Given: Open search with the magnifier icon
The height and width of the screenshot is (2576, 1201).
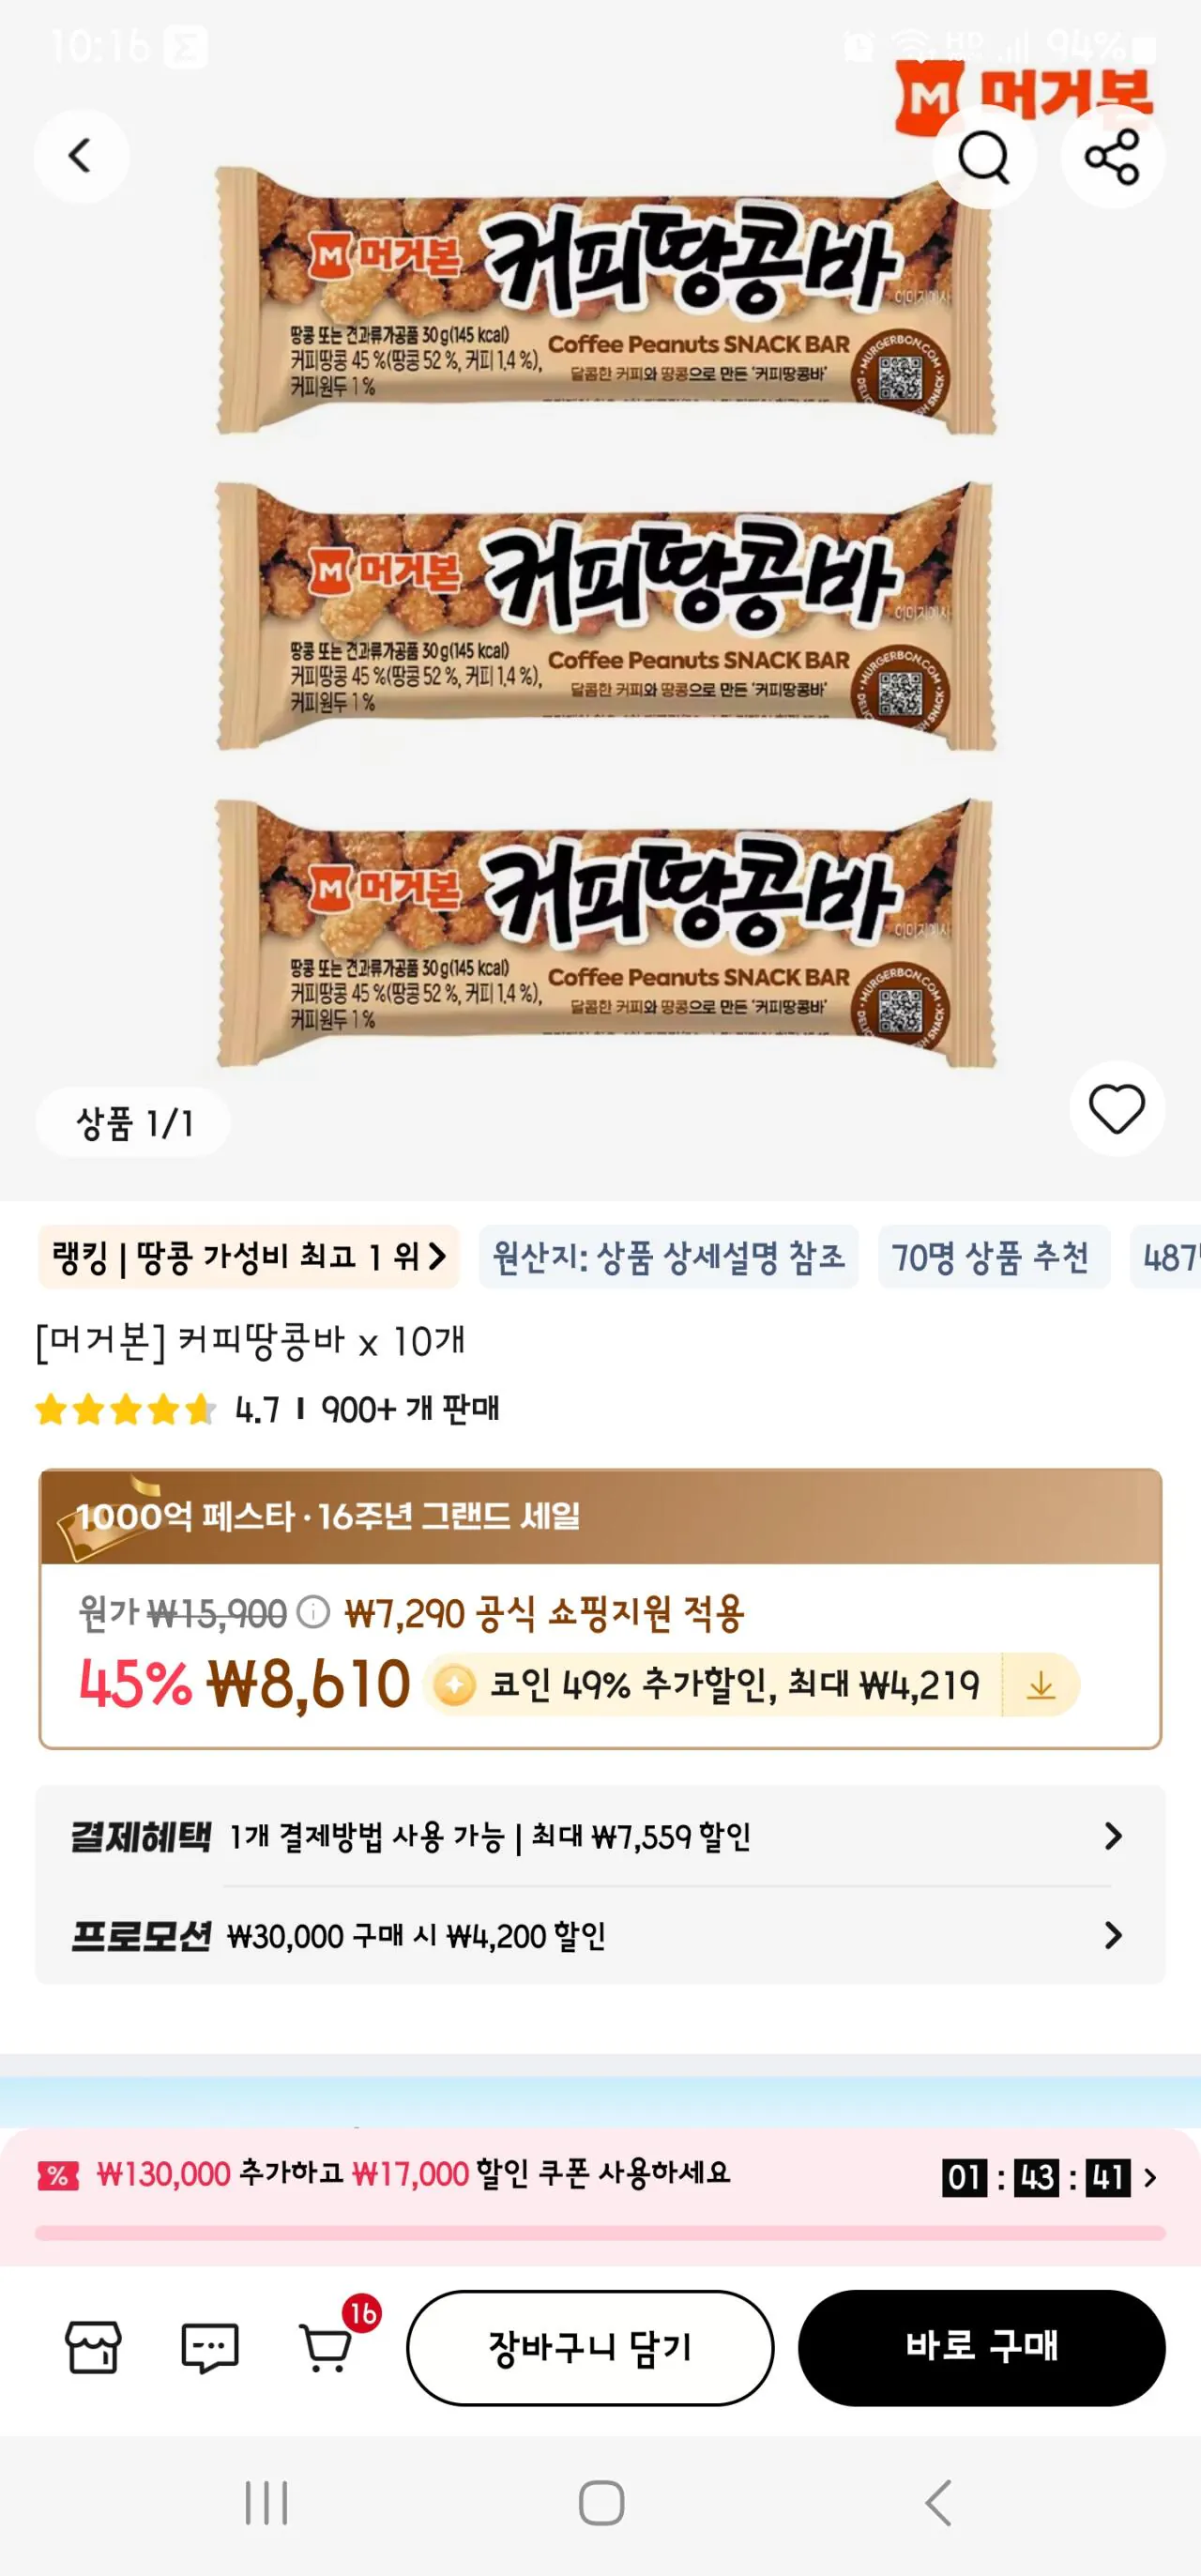Looking at the screenshot, I should [x=984, y=157].
